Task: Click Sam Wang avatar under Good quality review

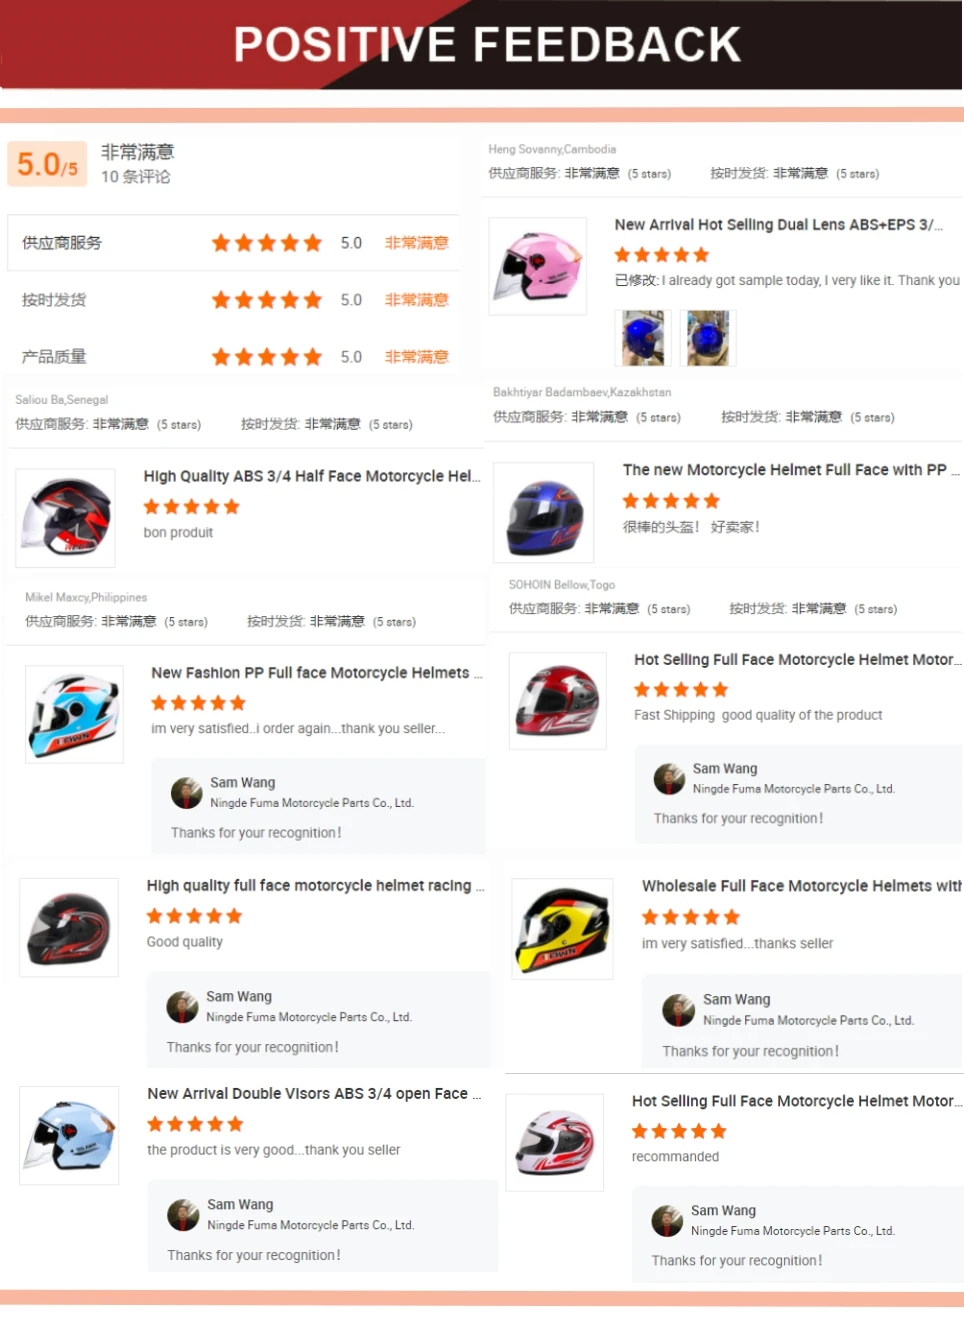Action: 182,1007
